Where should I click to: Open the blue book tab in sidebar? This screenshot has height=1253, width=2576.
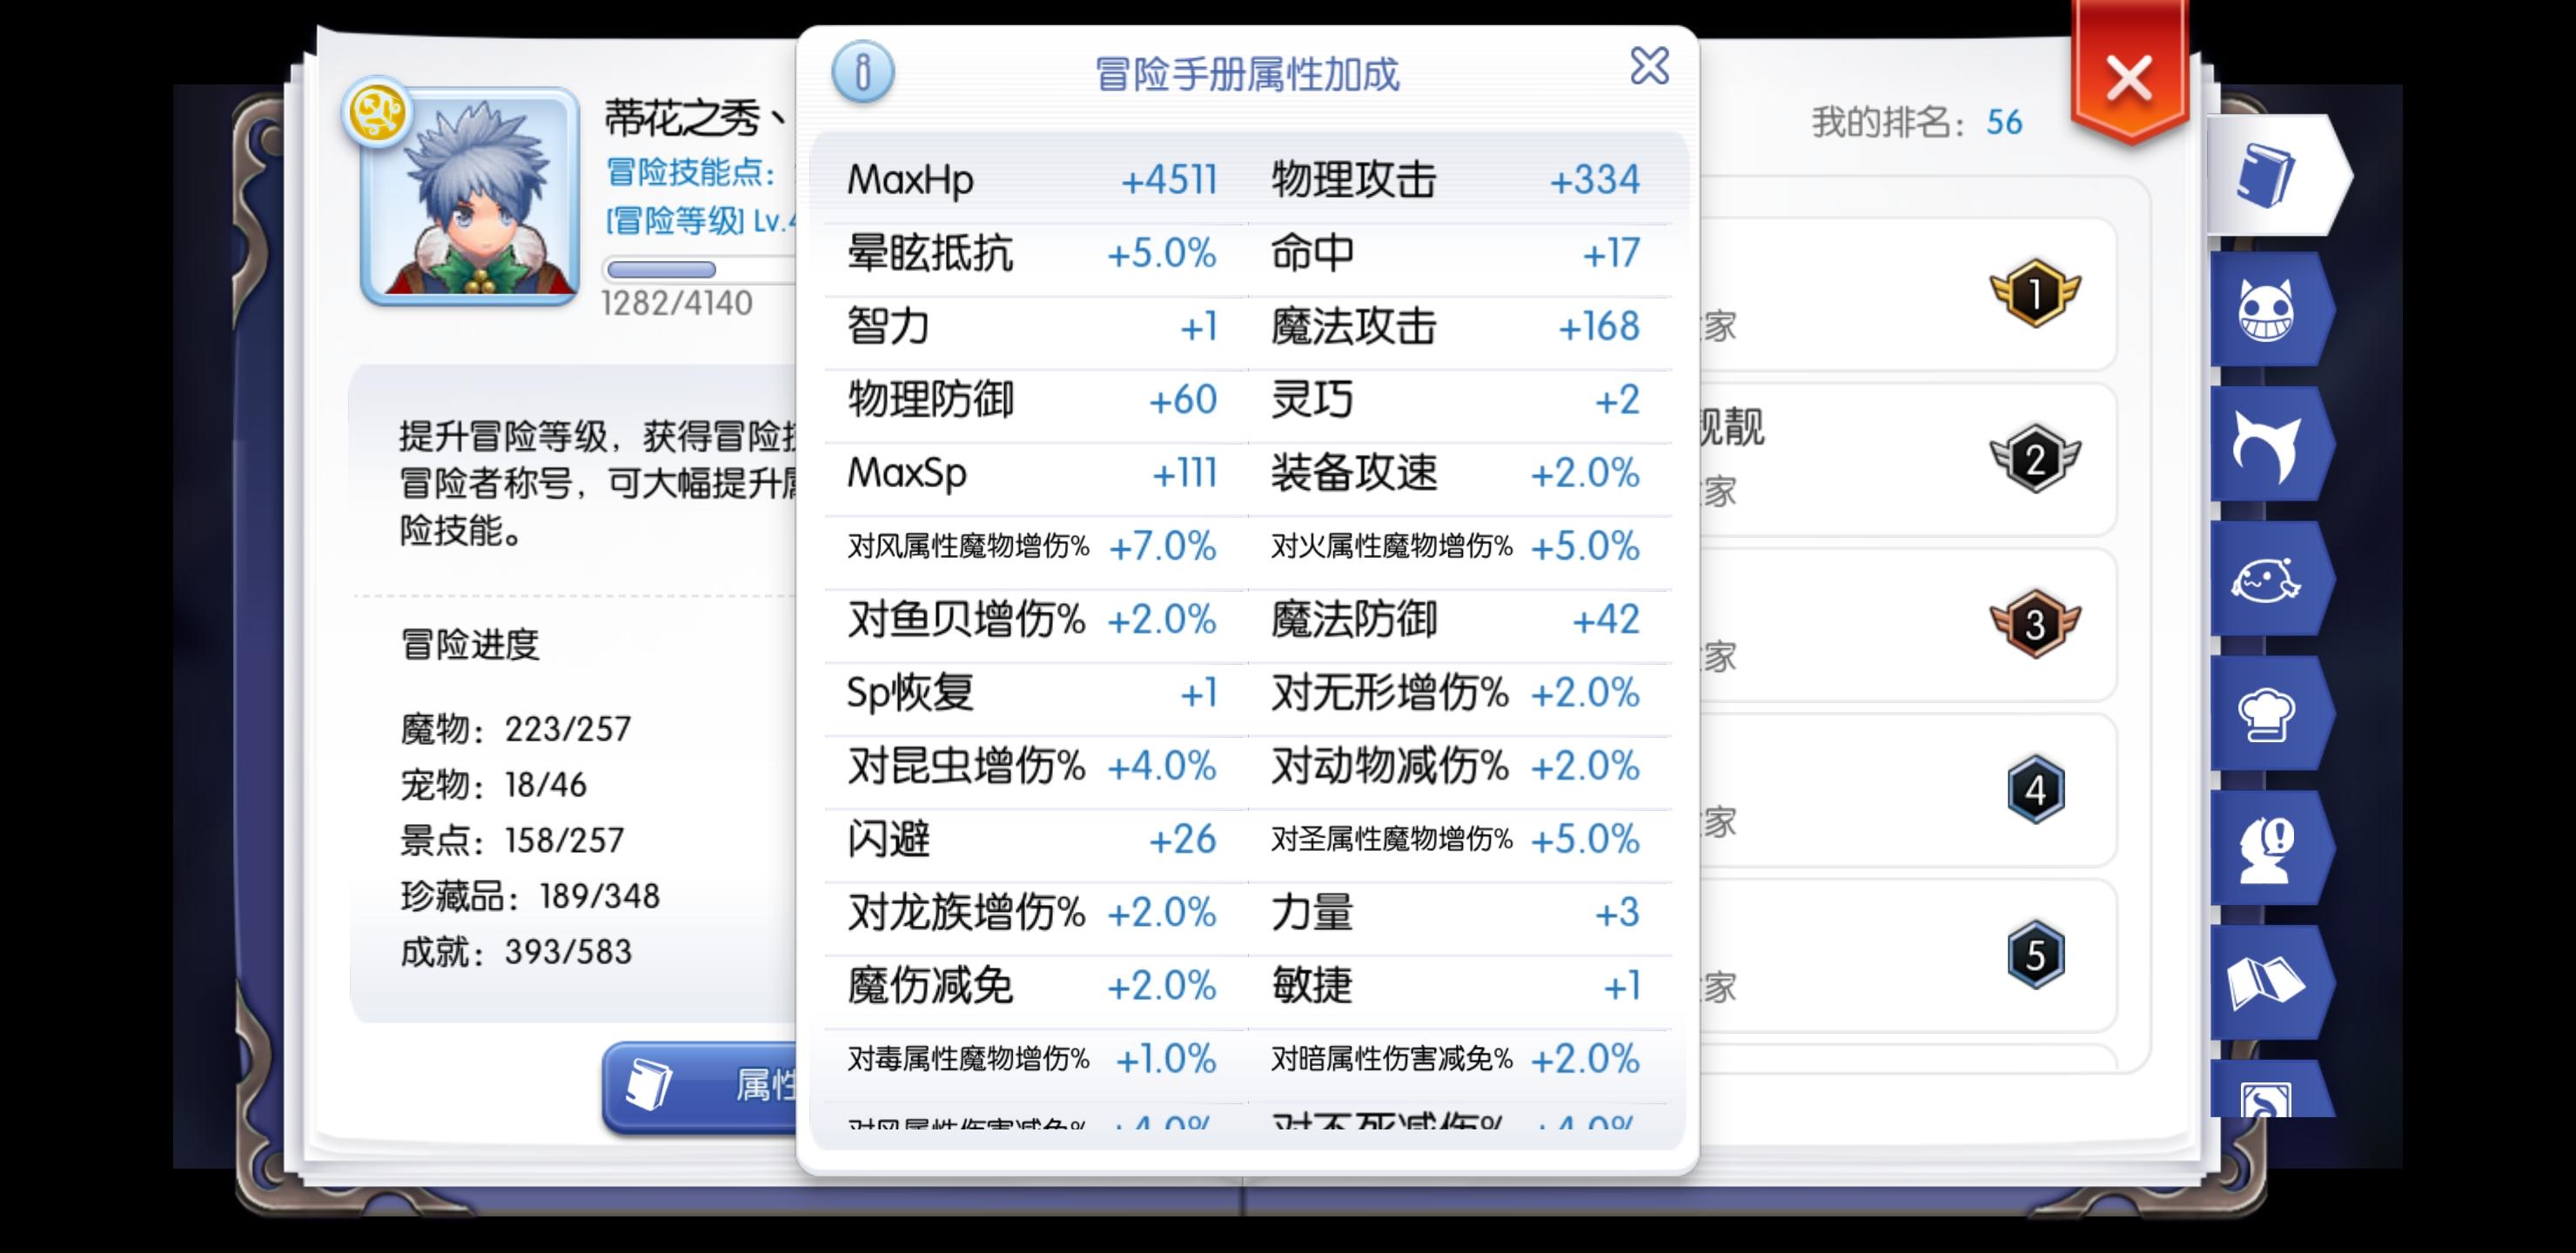click(2267, 176)
